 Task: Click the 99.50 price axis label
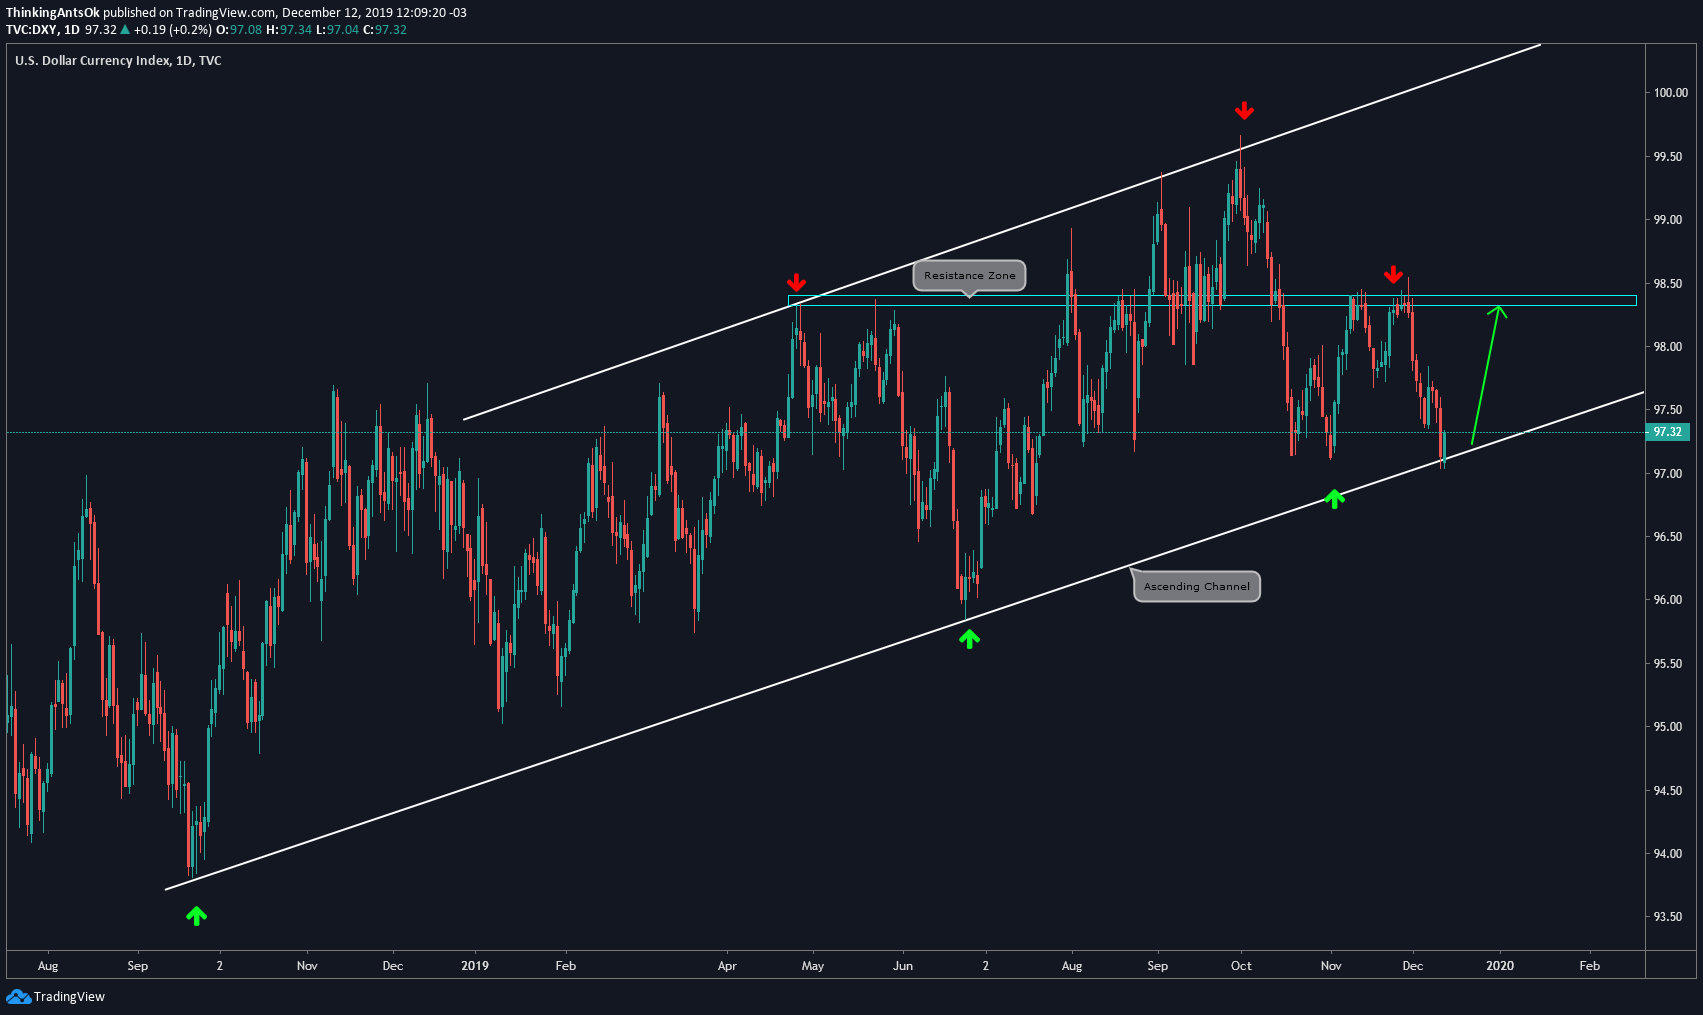tap(1668, 157)
